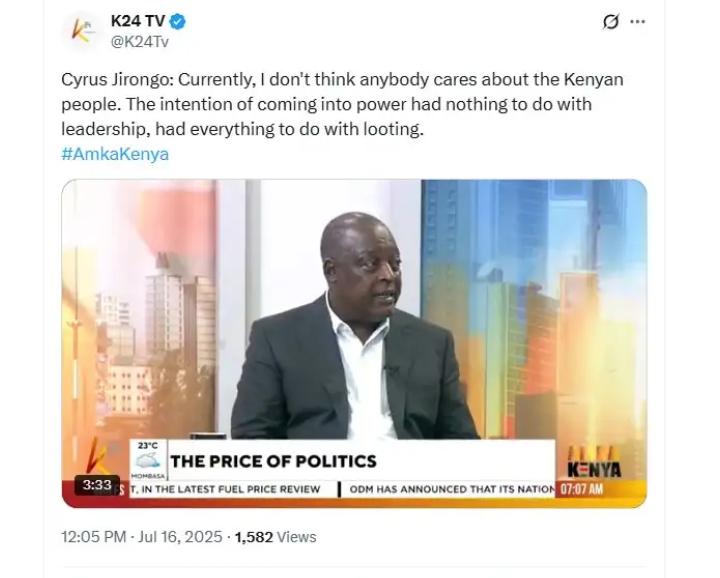Click THE PRICE OF POLITICS banner
This screenshot has height=578, width=720.
273,461
